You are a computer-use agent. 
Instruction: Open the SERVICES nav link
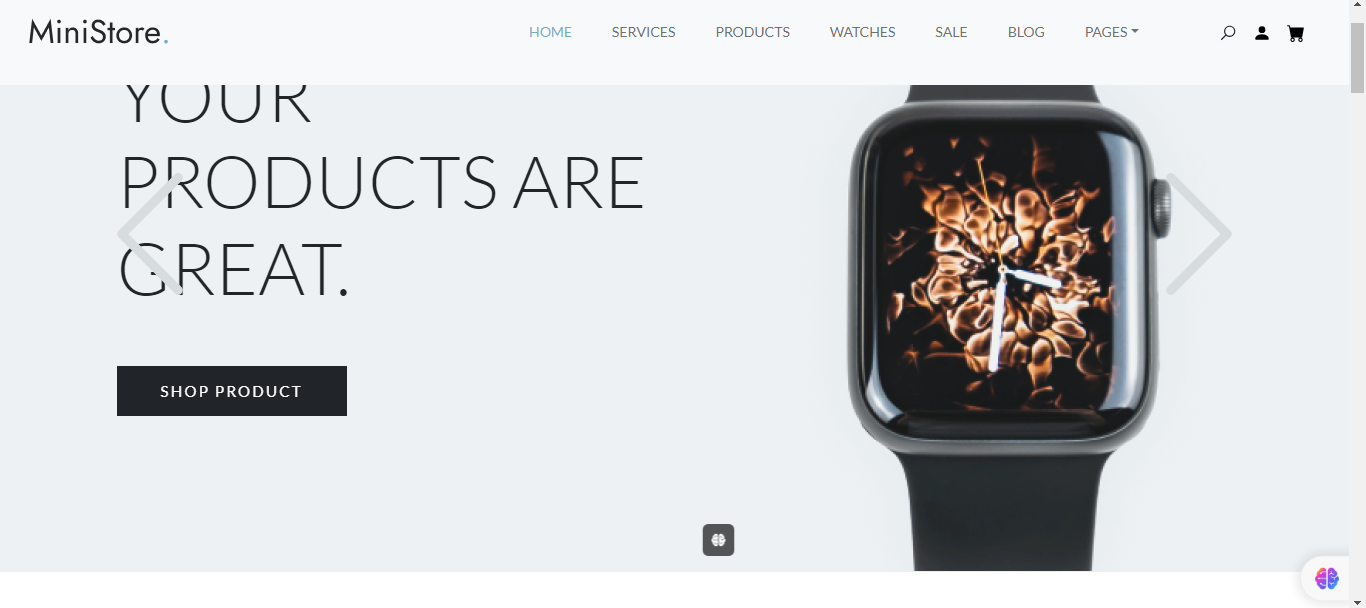pyautogui.click(x=643, y=32)
